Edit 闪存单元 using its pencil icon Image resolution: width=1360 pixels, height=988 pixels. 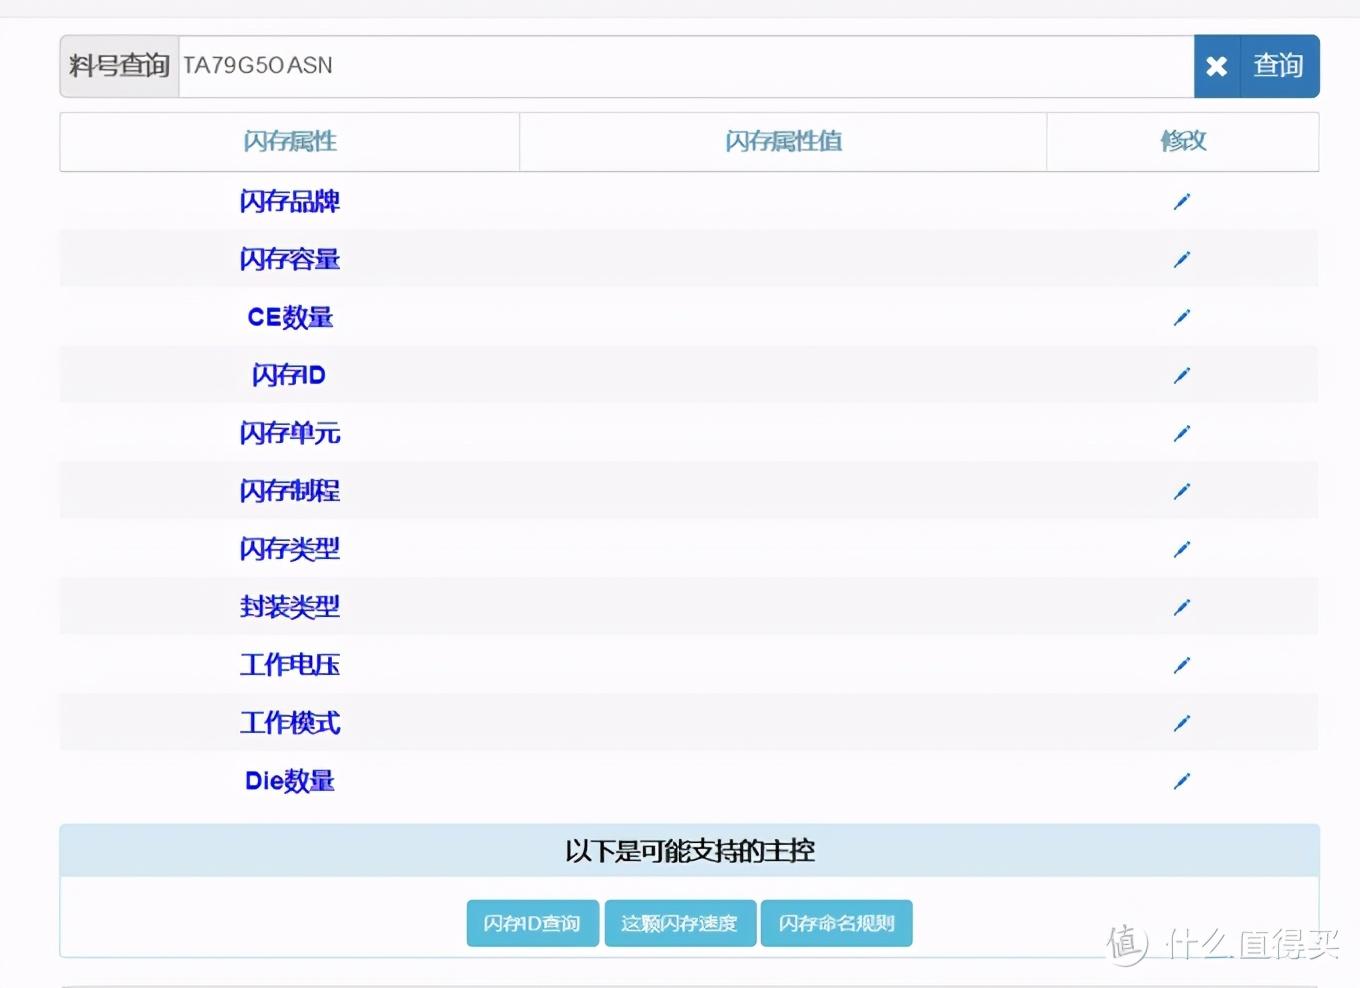[x=1182, y=433]
